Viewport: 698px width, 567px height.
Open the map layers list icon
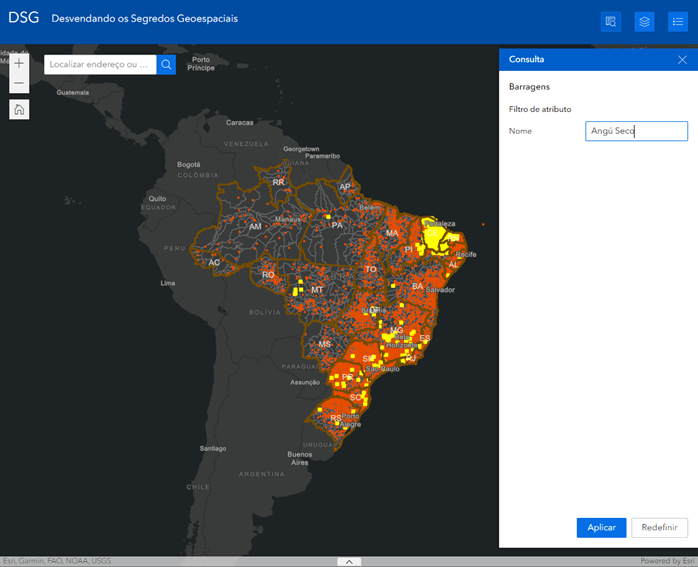[644, 21]
